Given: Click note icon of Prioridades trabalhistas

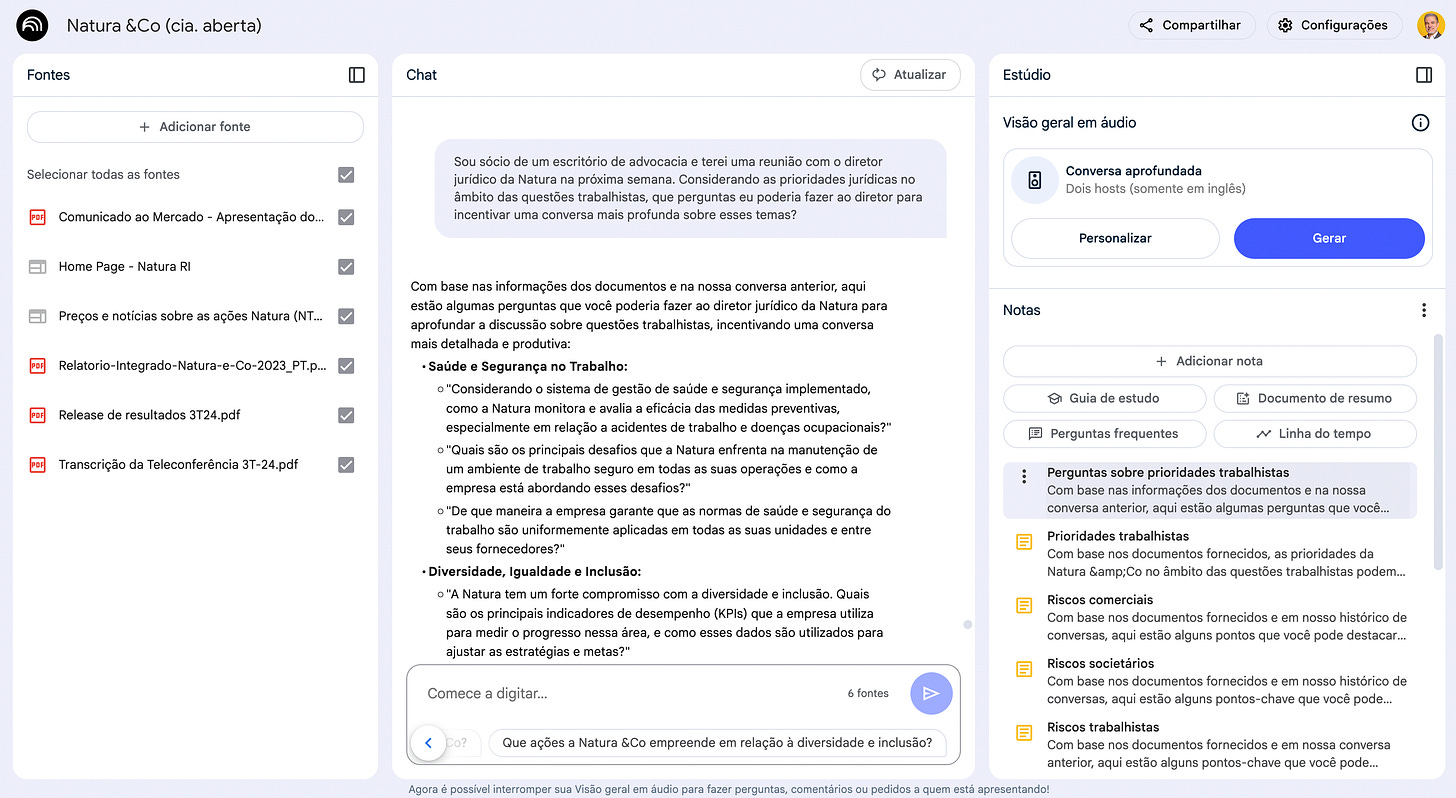Looking at the screenshot, I should [x=1023, y=542].
